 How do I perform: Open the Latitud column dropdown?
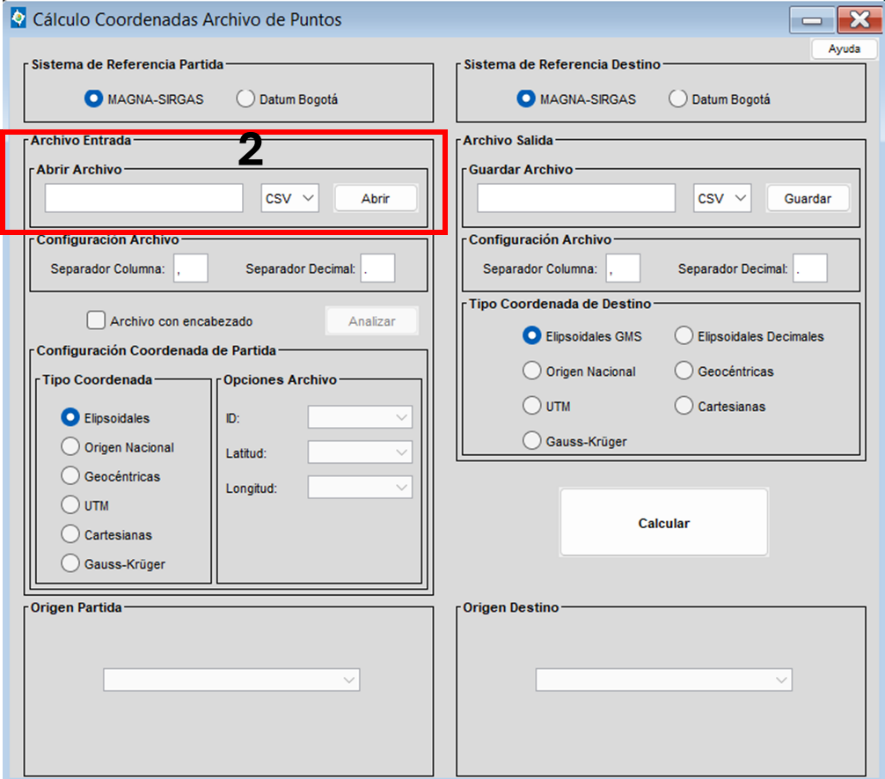point(360,452)
